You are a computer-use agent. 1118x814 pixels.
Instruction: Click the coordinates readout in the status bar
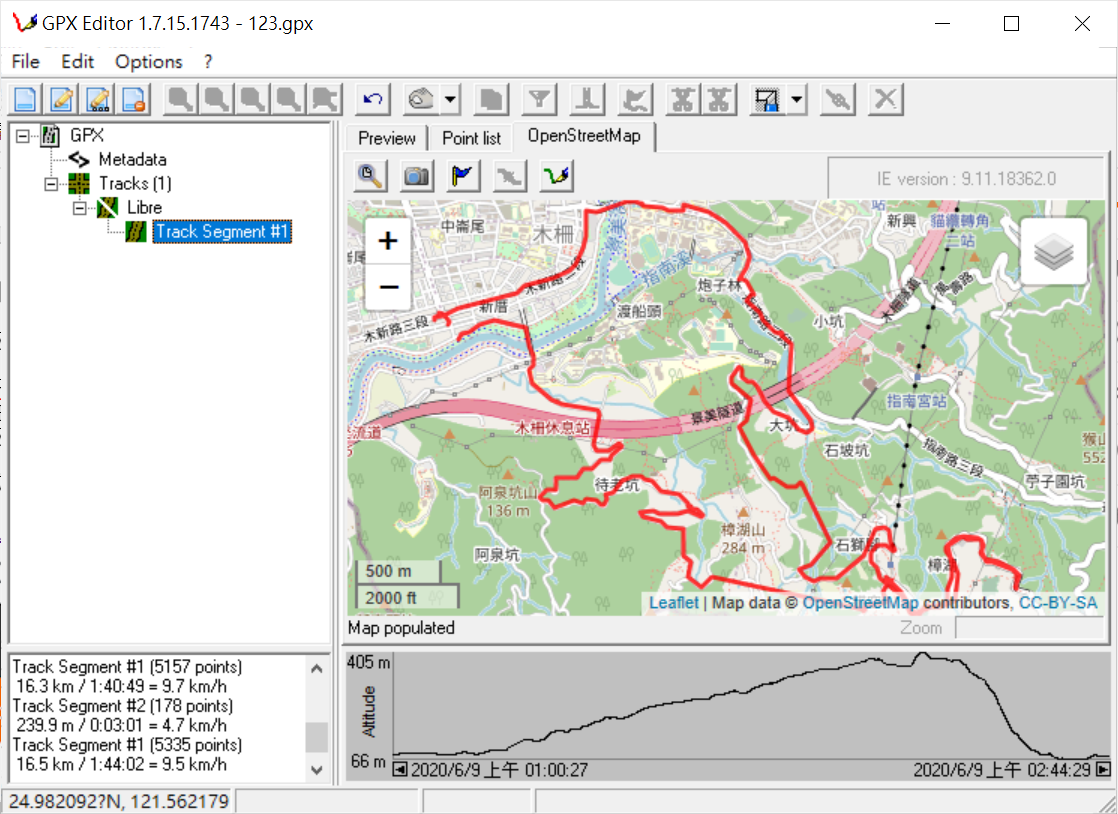click(118, 801)
